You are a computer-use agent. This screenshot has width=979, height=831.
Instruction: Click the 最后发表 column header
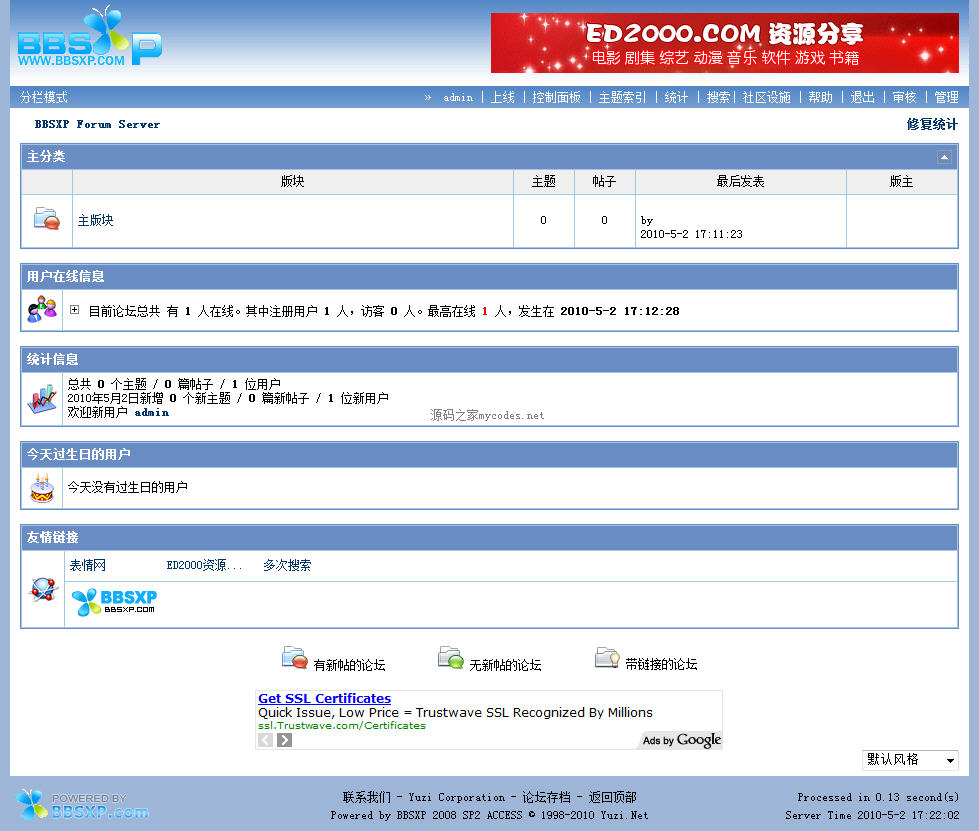[x=740, y=182]
